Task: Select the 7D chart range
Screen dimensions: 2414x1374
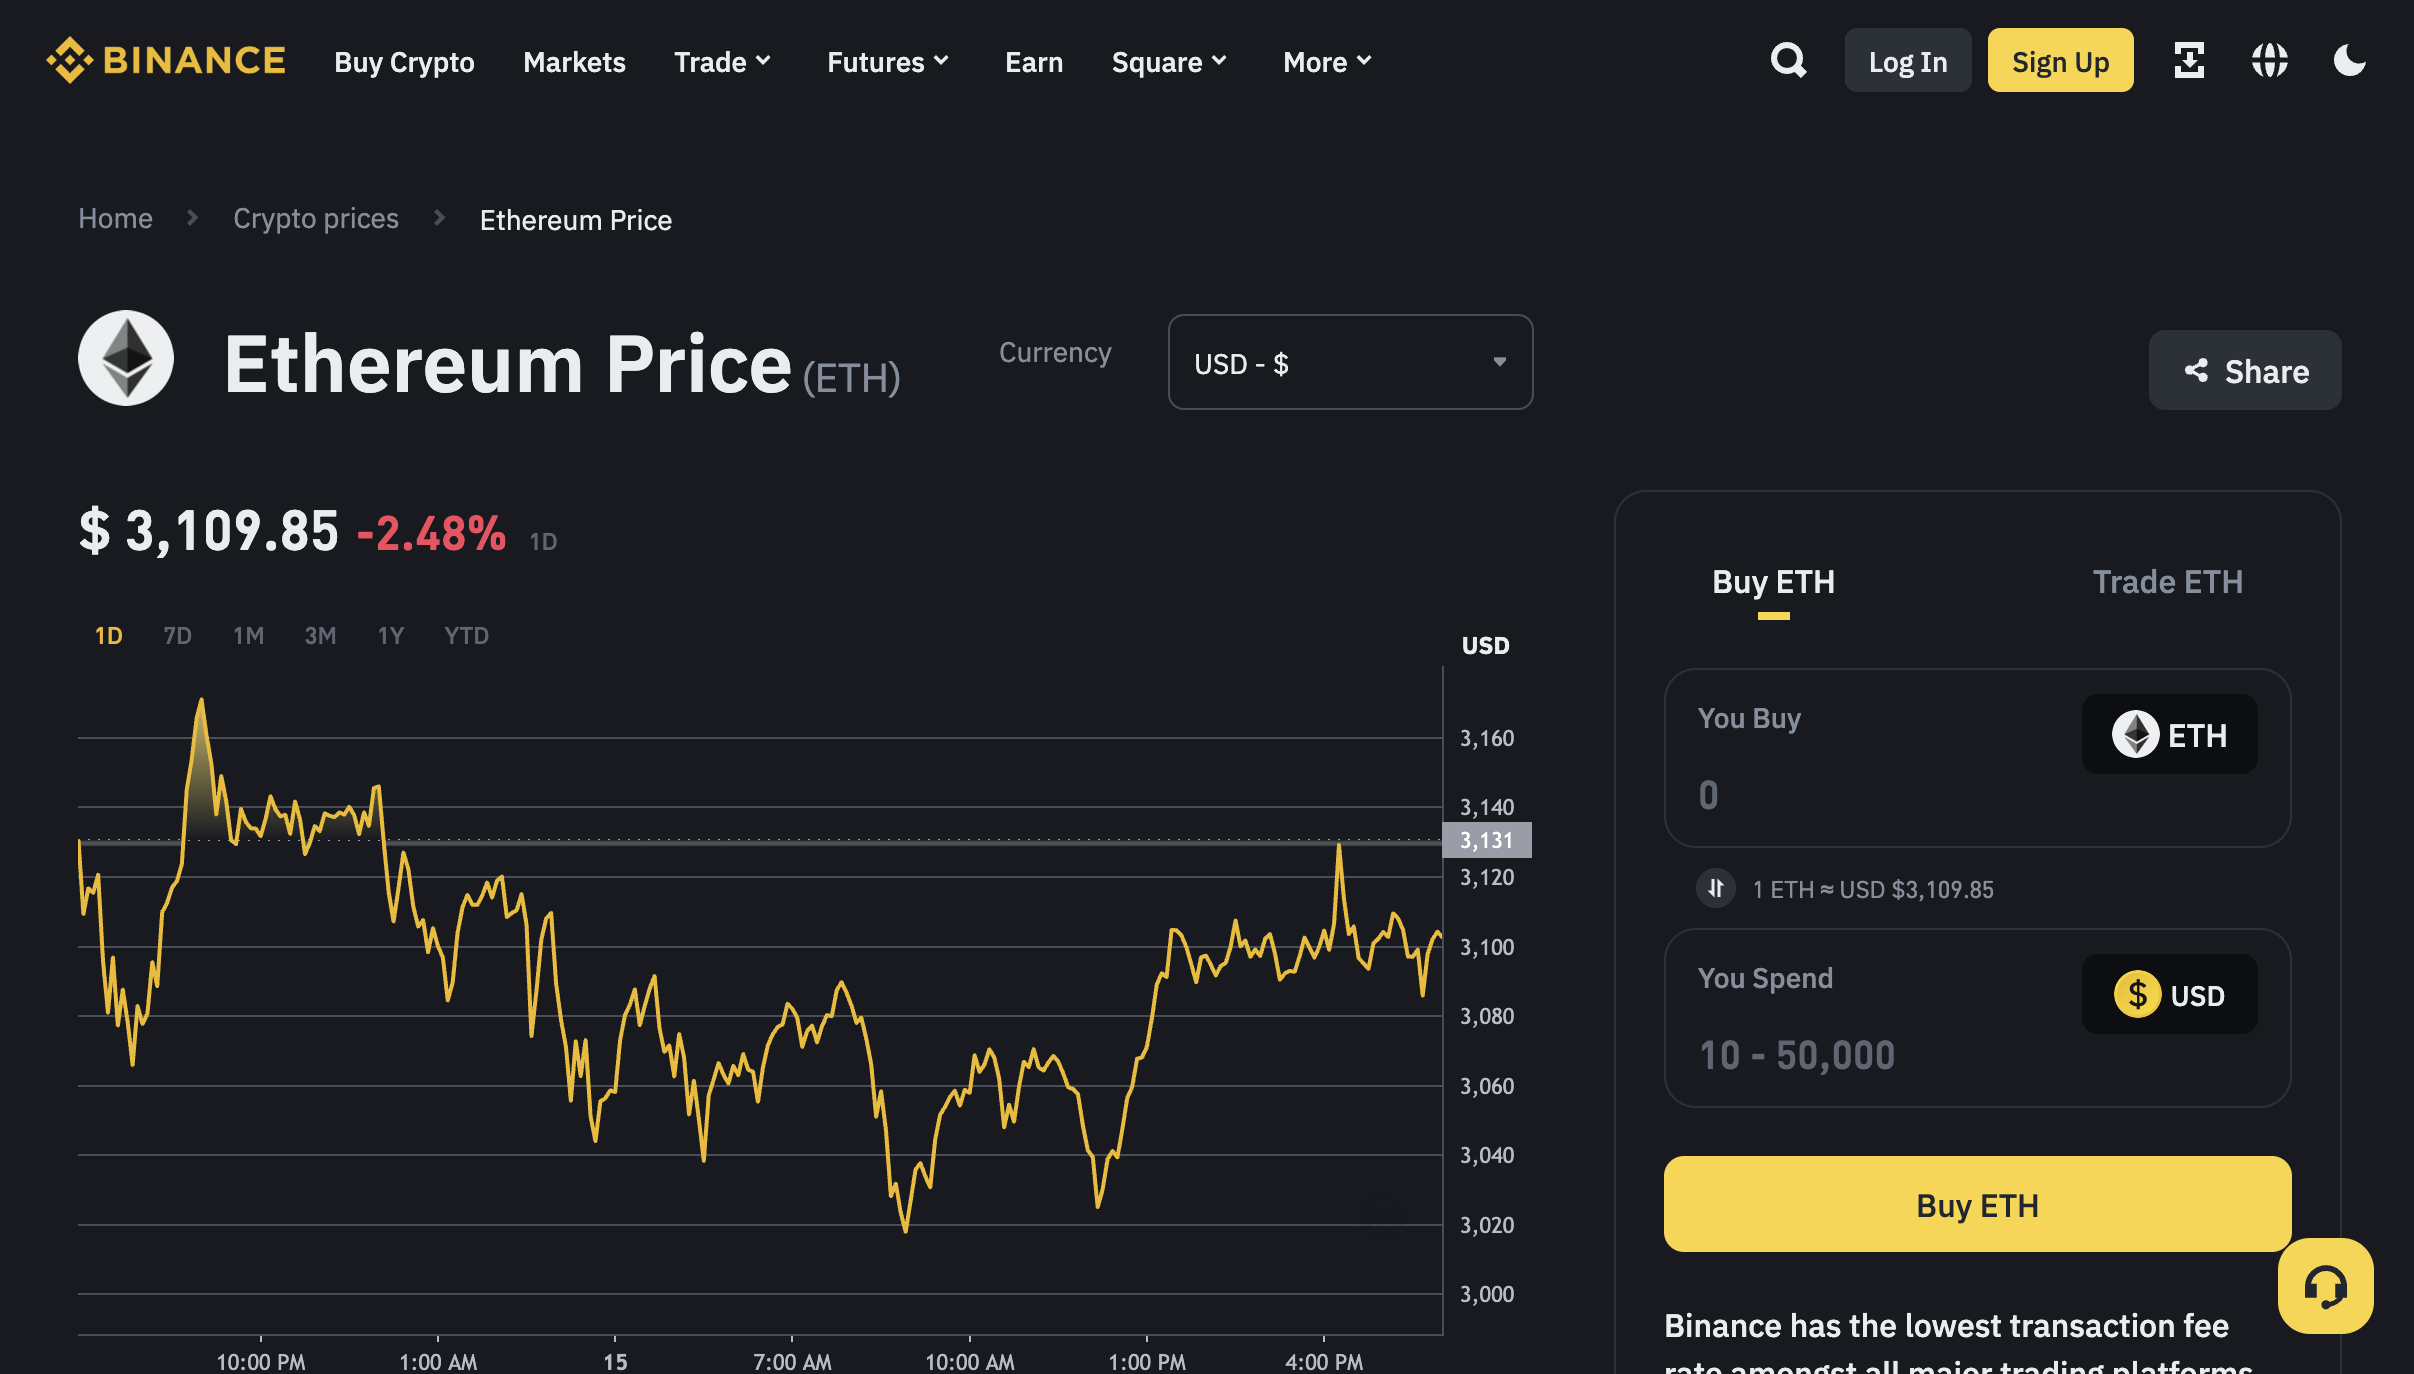Action: tap(177, 636)
